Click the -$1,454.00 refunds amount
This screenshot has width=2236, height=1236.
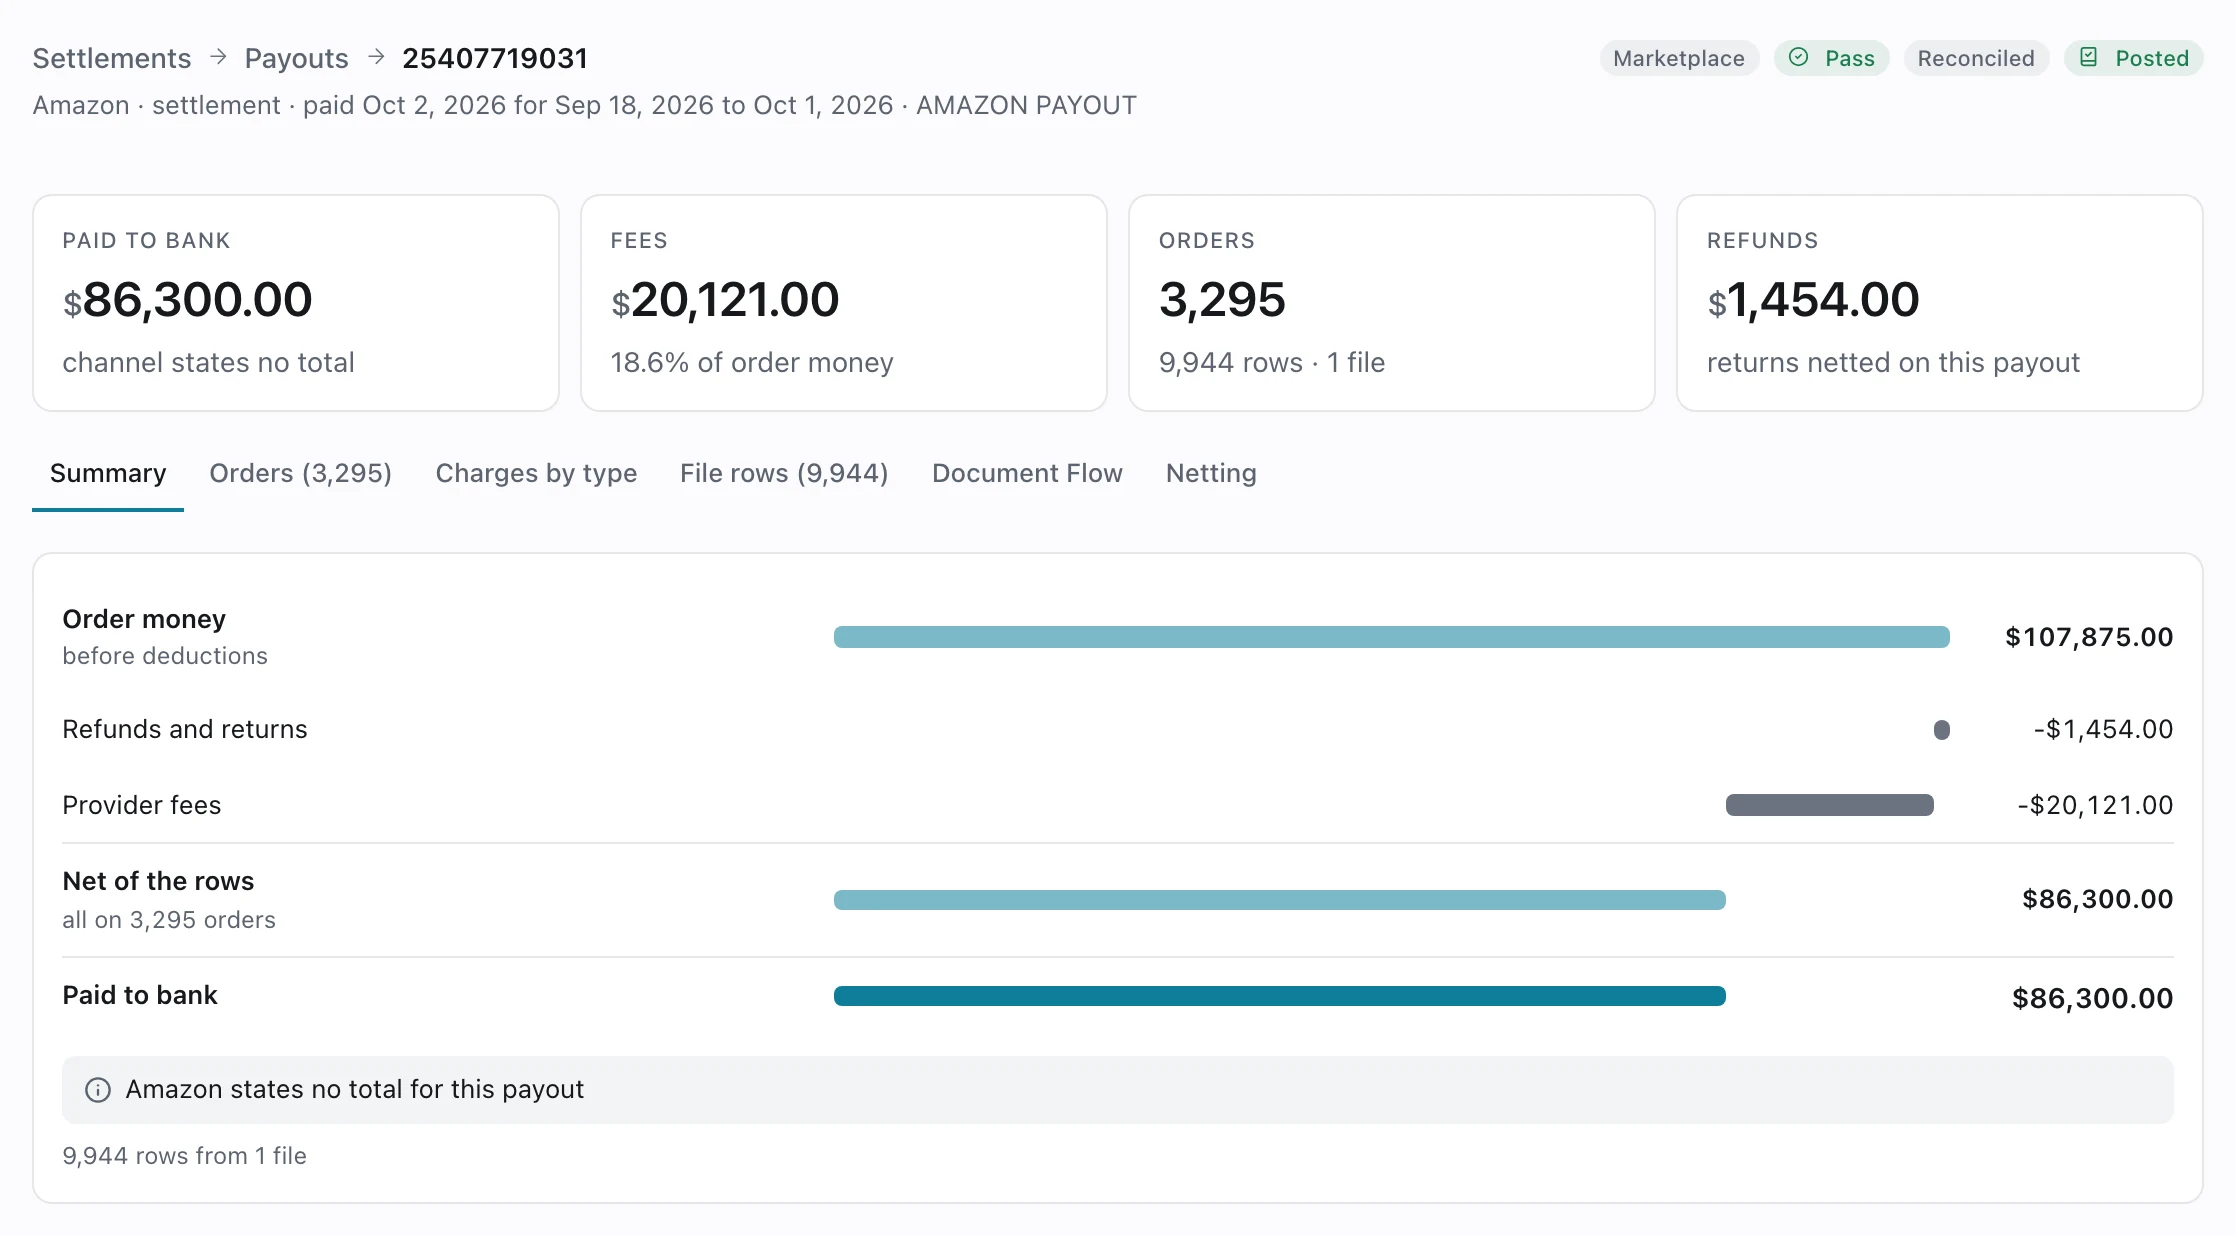tap(2103, 729)
